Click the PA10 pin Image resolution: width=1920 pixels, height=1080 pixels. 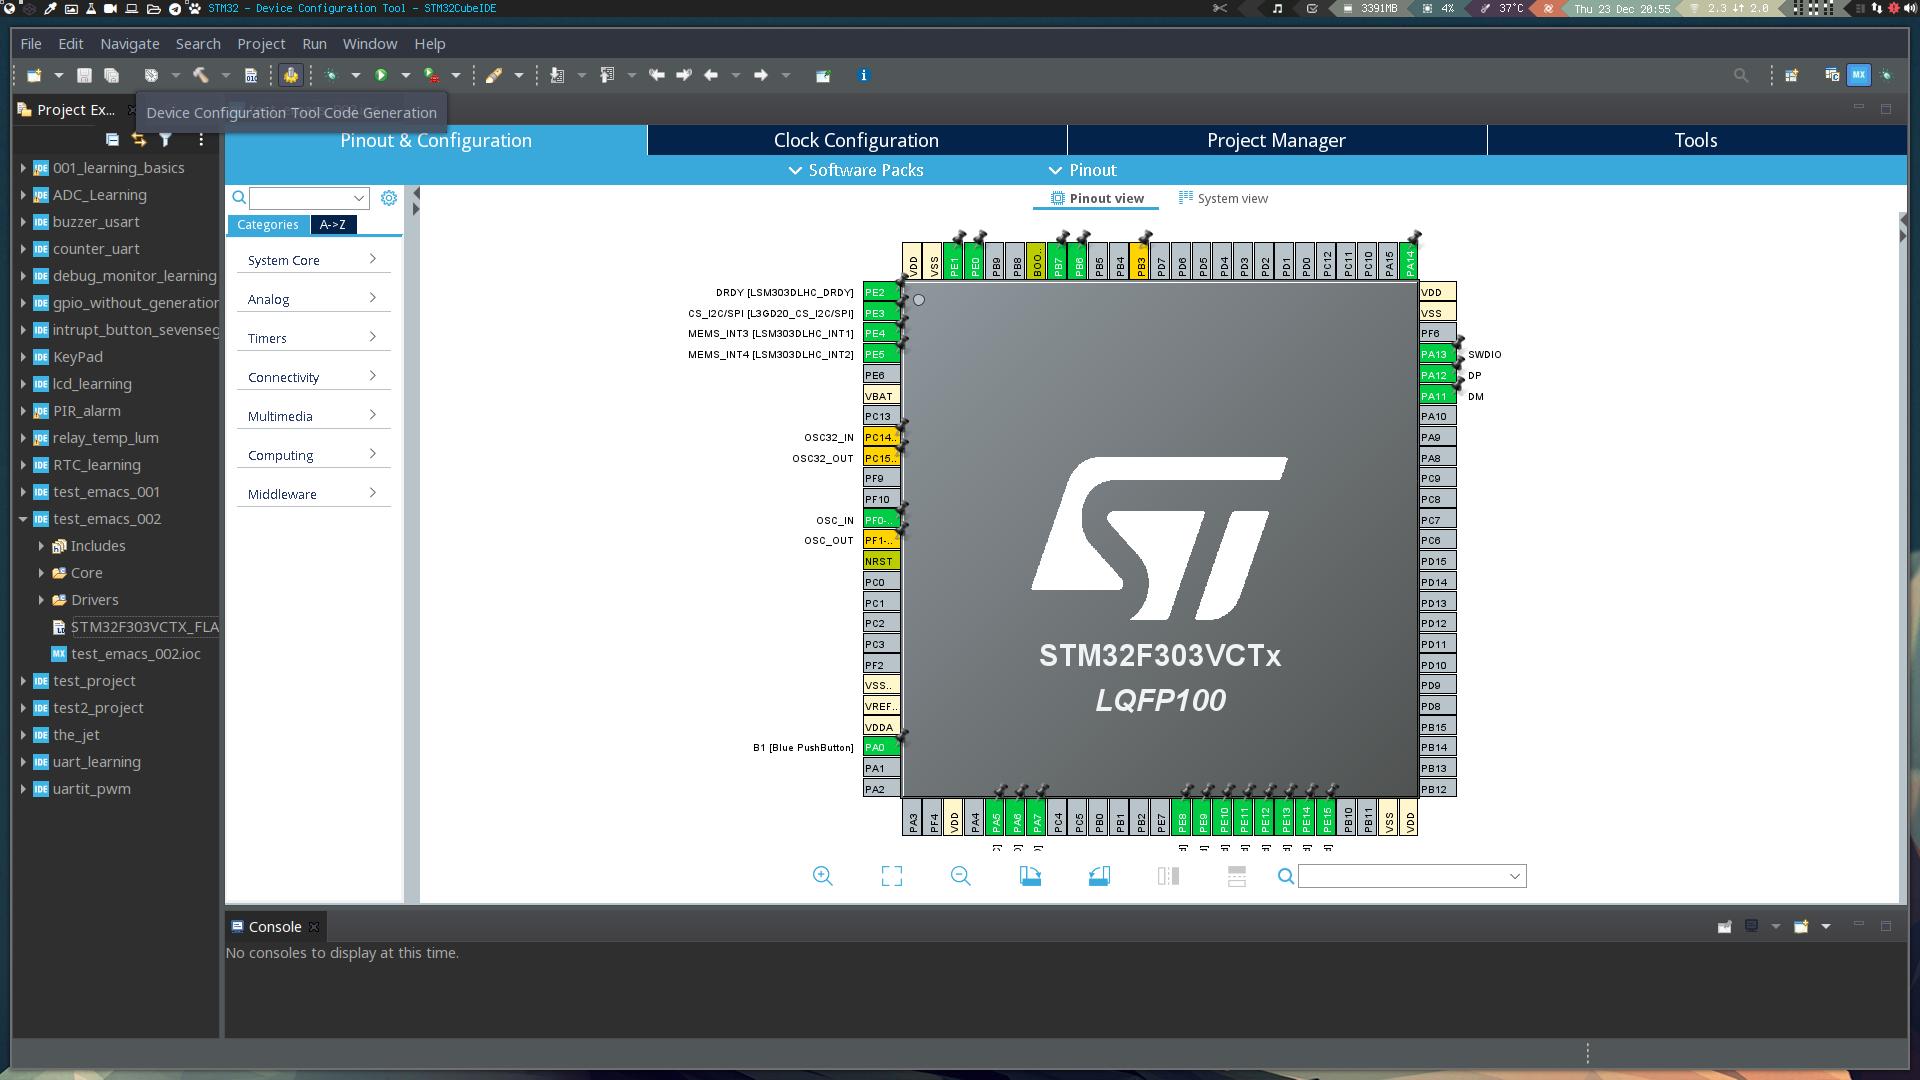pos(1438,416)
